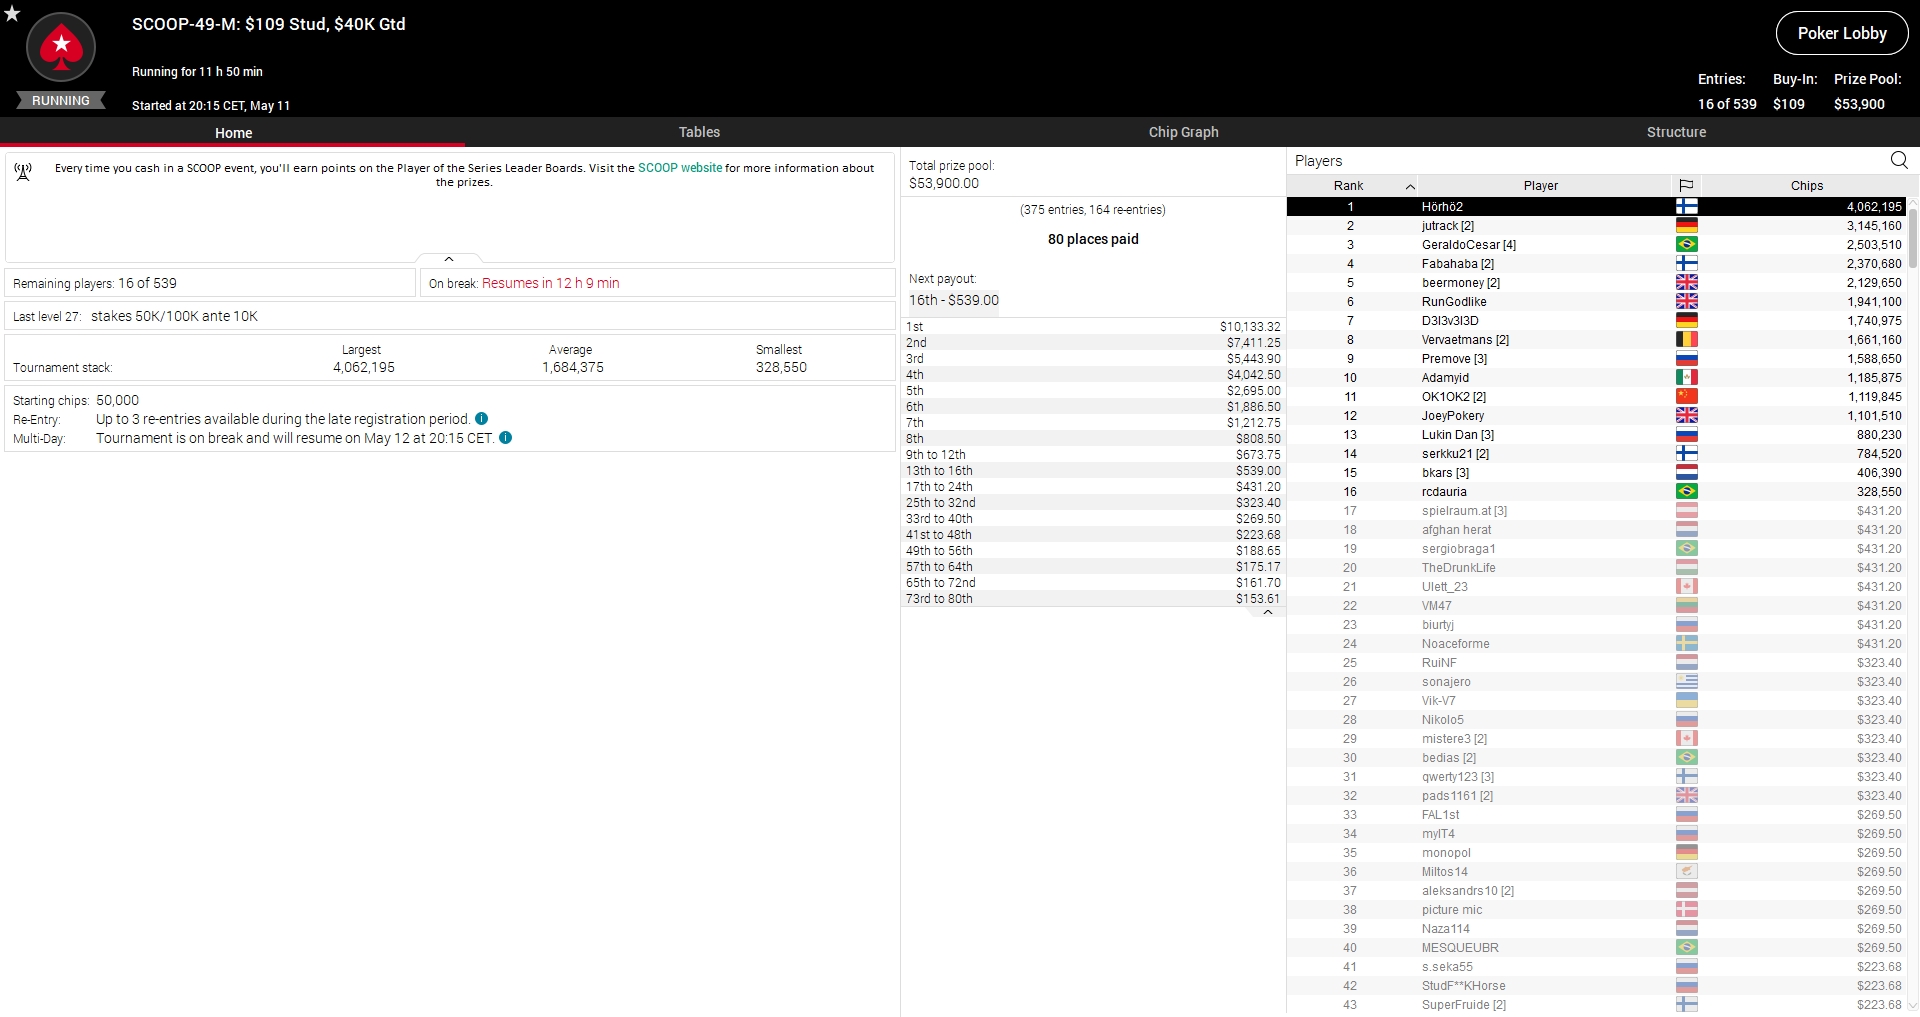Image resolution: width=1920 pixels, height=1017 pixels.
Task: Click Brazil flag next to rcdauria
Action: coord(1687,492)
